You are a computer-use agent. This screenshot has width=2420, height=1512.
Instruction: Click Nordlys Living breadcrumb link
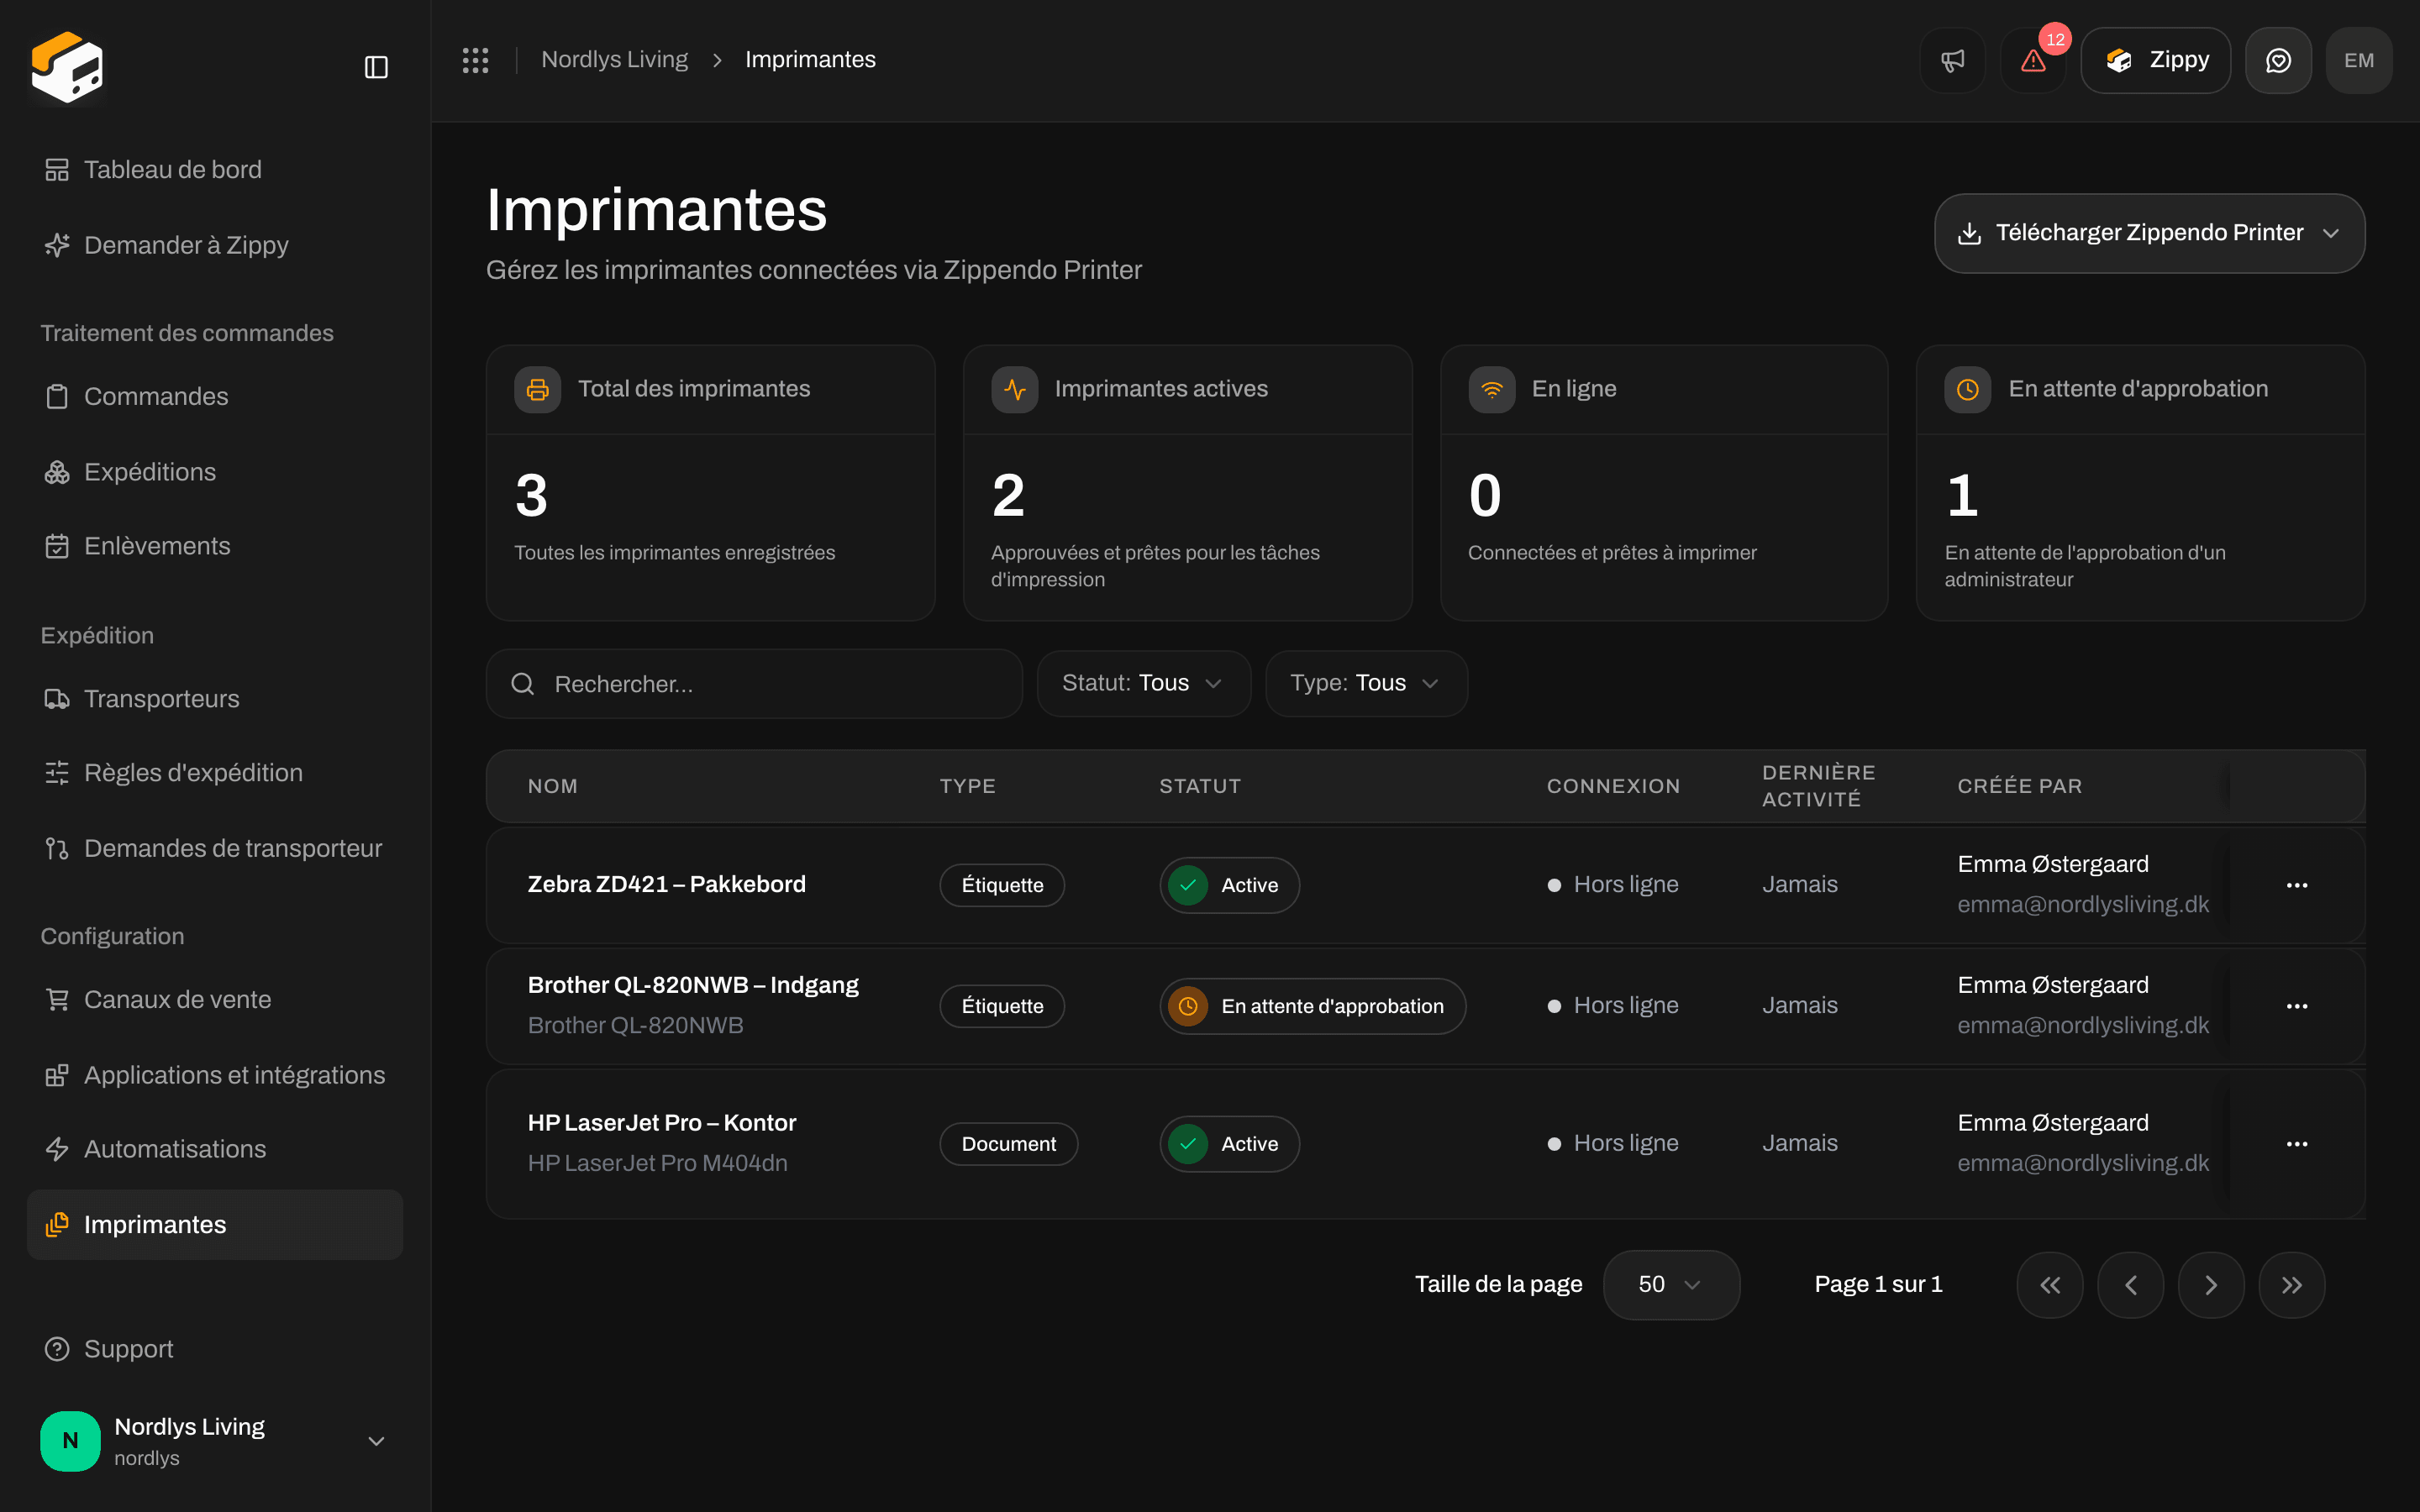click(614, 60)
